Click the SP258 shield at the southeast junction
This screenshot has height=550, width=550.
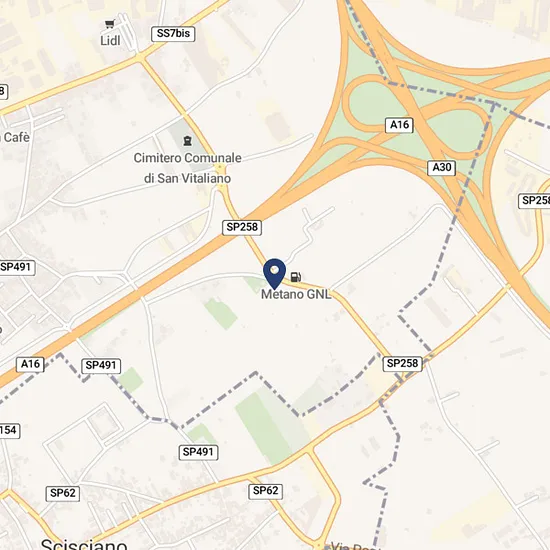(402, 363)
